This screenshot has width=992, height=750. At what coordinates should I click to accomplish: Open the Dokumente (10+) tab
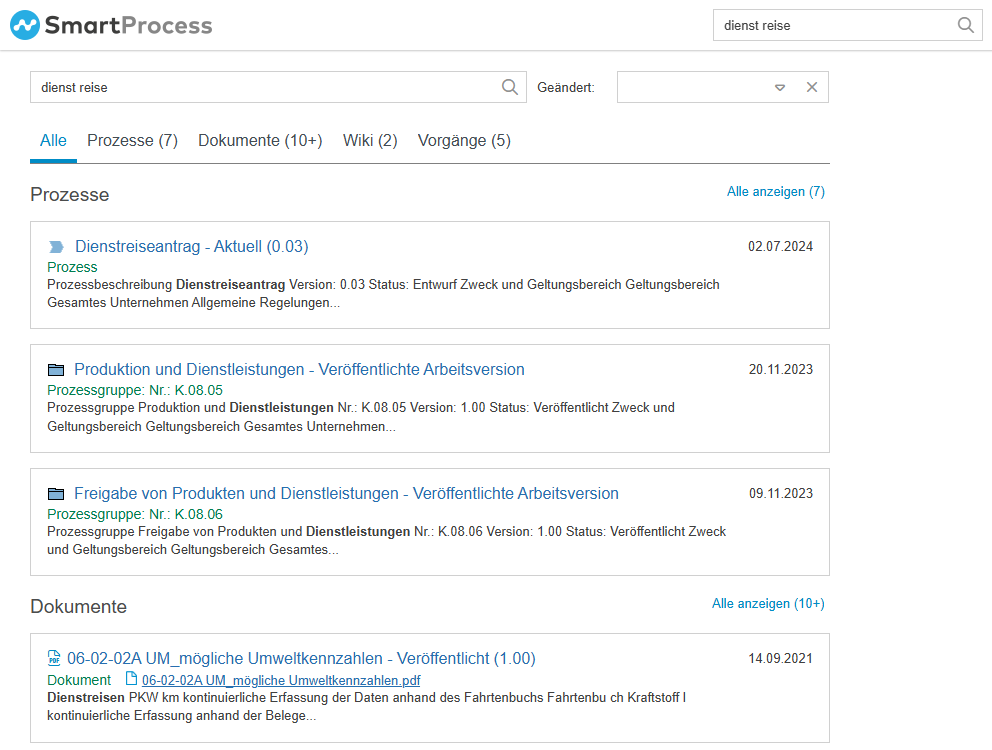pos(260,141)
